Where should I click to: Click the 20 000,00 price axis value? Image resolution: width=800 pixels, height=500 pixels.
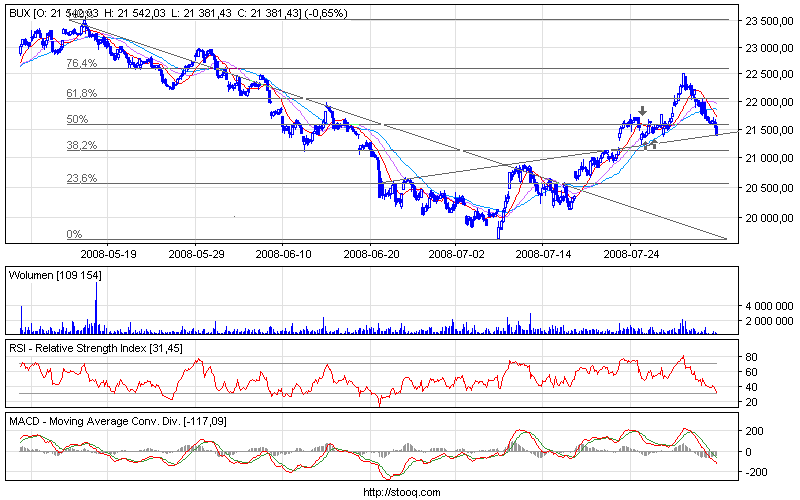pyautogui.click(x=769, y=218)
